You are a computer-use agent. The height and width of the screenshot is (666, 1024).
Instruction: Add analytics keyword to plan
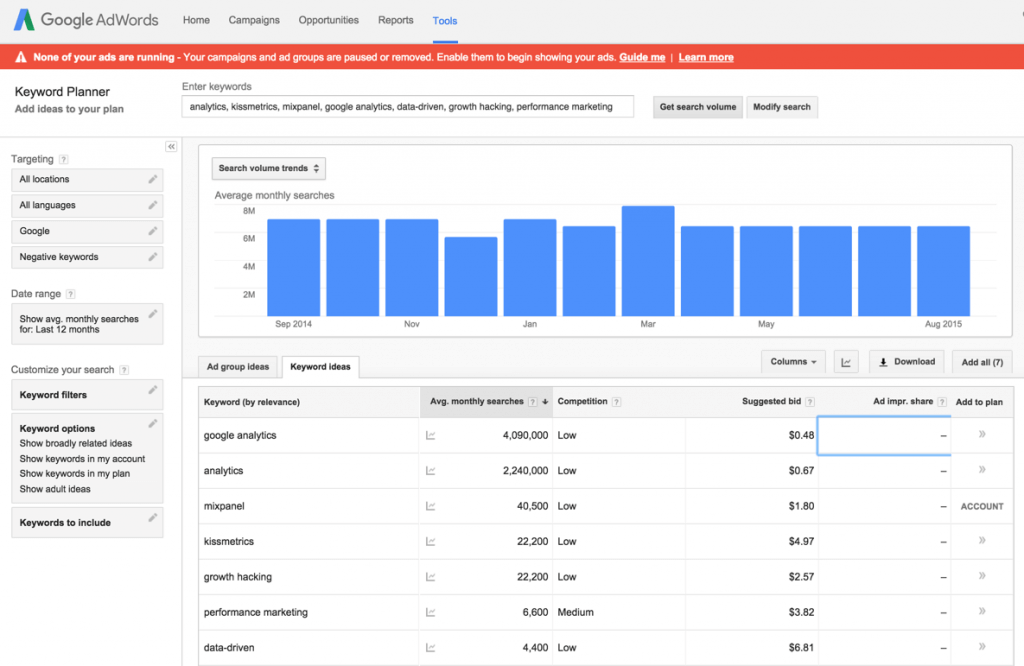click(x=982, y=469)
